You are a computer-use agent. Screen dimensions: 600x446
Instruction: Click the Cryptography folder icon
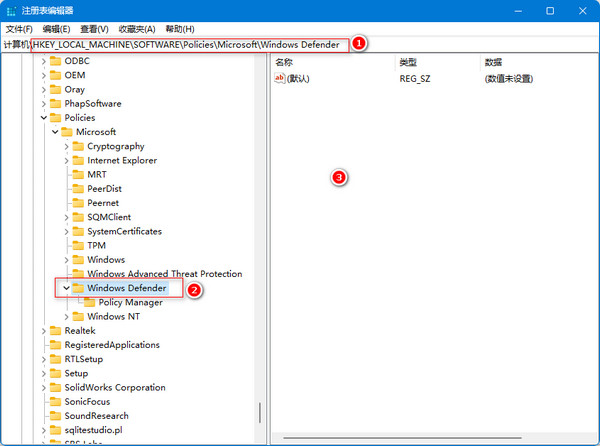tap(78, 146)
